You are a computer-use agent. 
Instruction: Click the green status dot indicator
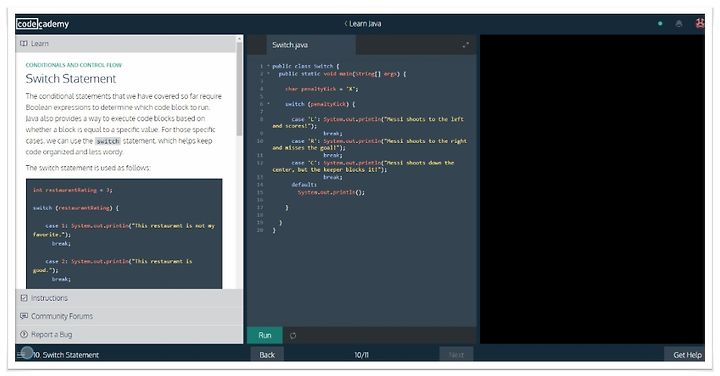coord(660,23)
